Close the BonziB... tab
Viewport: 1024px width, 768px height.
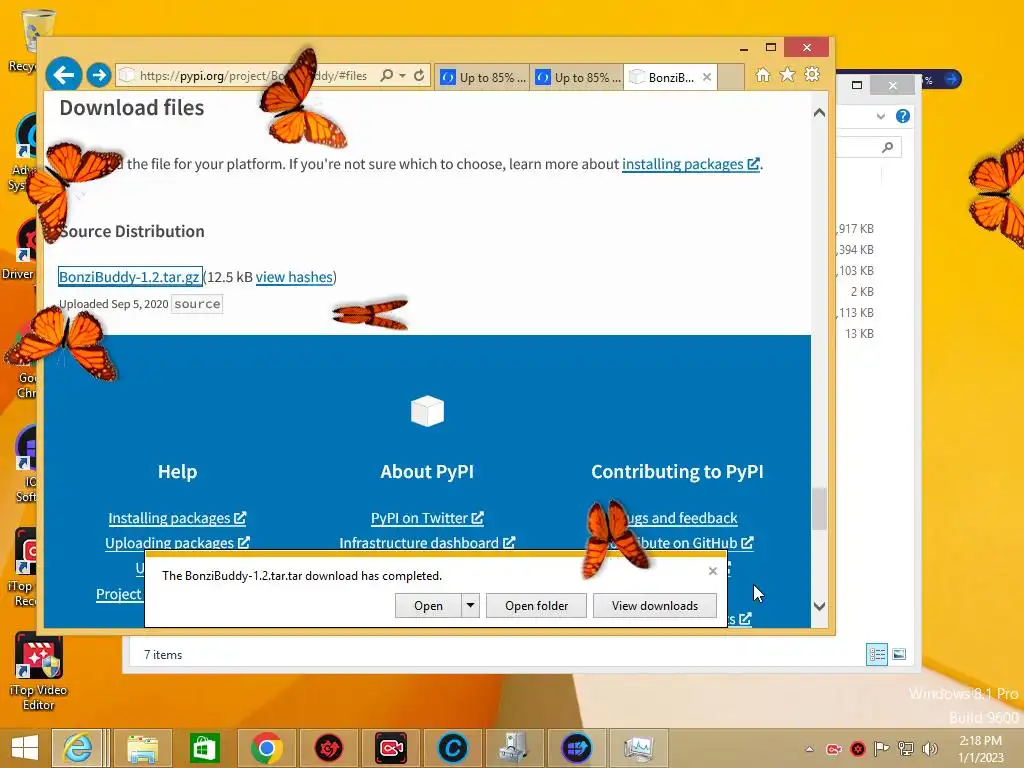tap(707, 77)
